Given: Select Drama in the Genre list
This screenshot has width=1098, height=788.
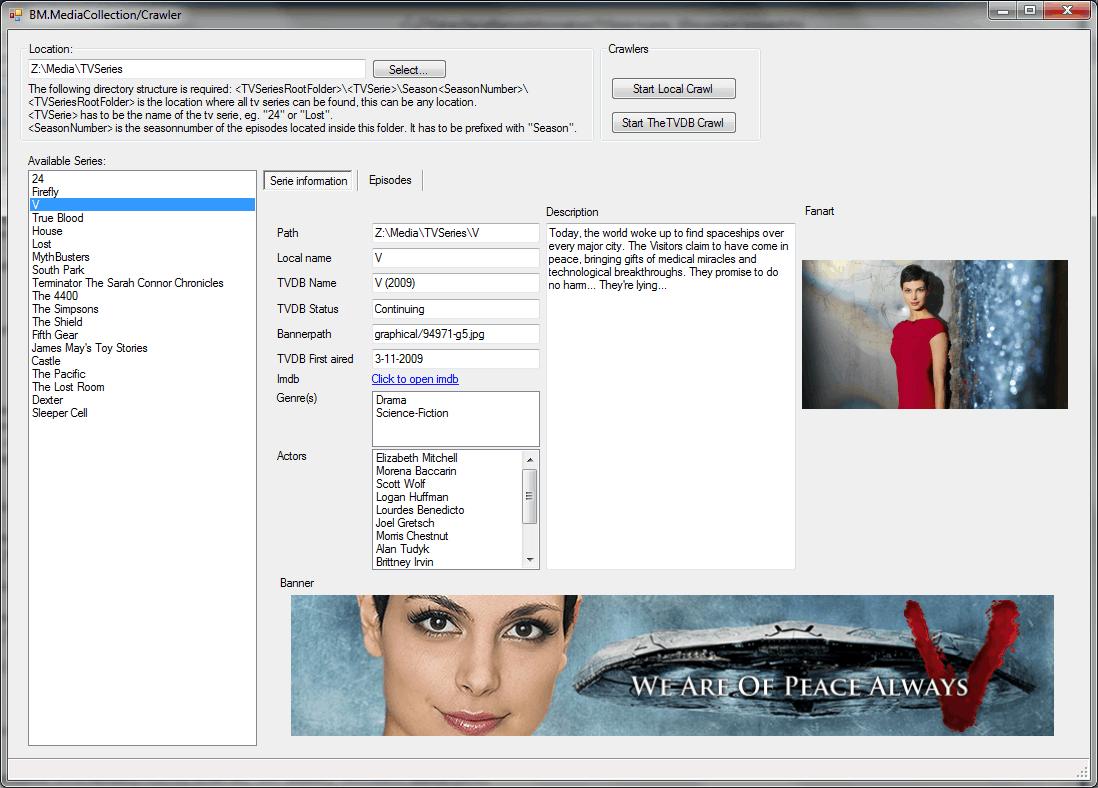Looking at the screenshot, I should click(x=455, y=400).
